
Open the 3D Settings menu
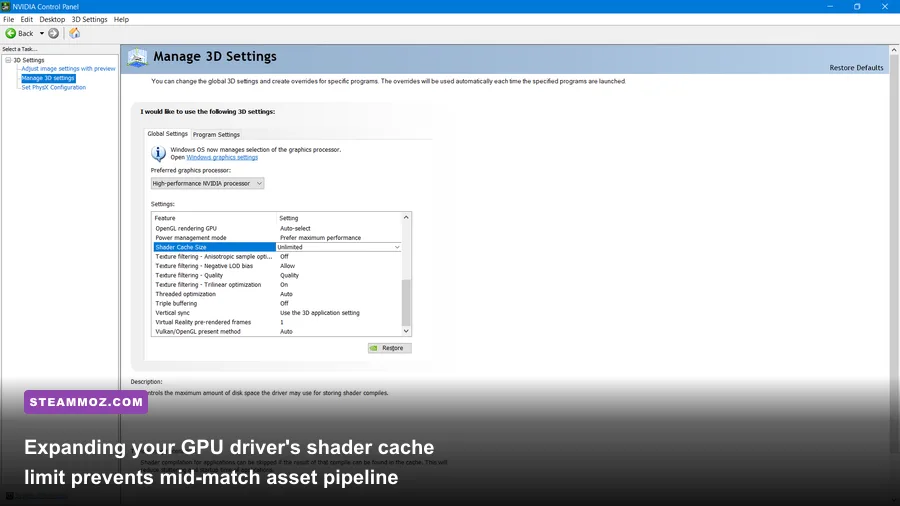[x=90, y=20]
